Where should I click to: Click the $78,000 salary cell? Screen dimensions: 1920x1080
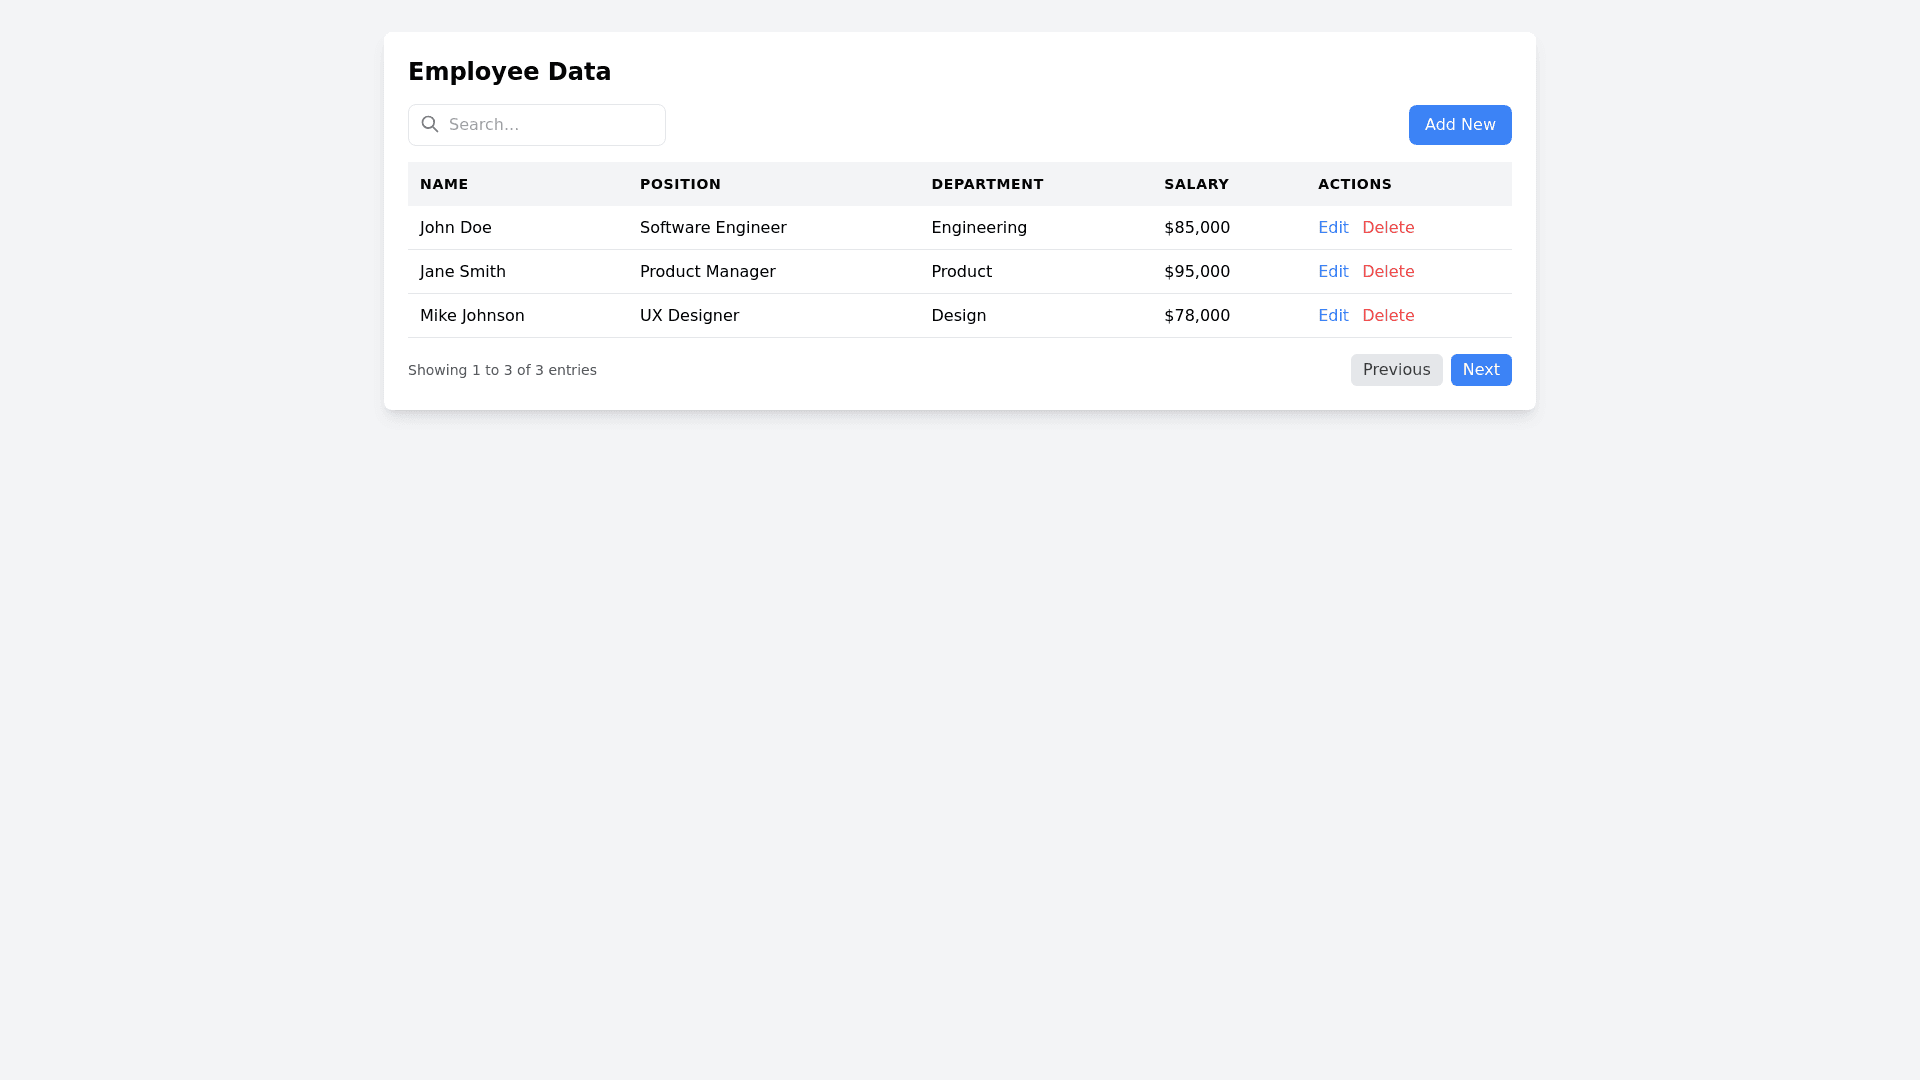click(x=1197, y=316)
